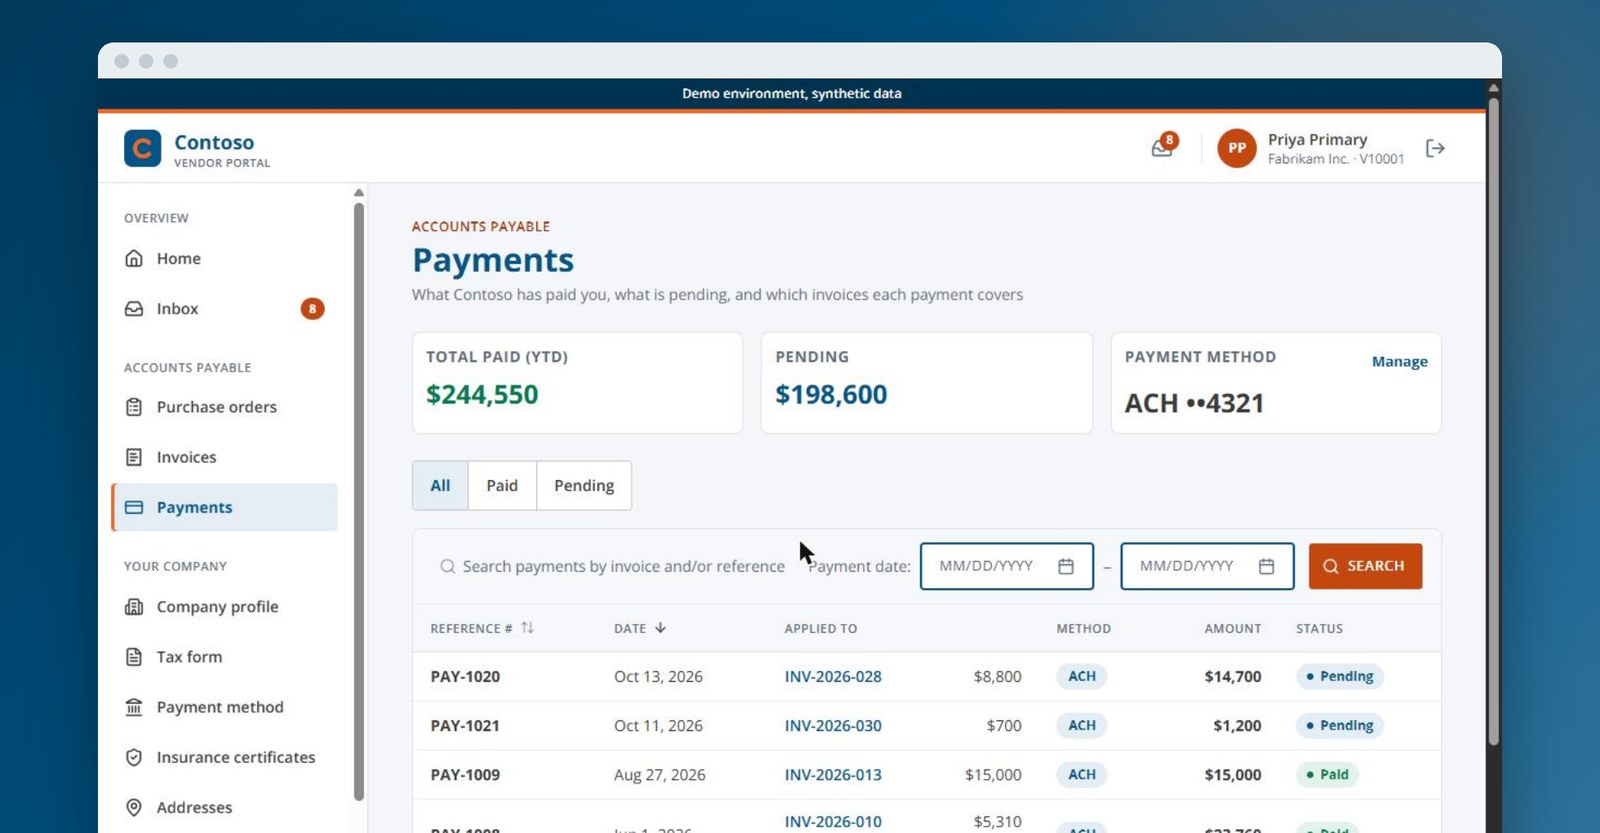The width and height of the screenshot is (1600, 833).
Task: Open Purchase orders page
Action: pyautogui.click(x=224, y=407)
